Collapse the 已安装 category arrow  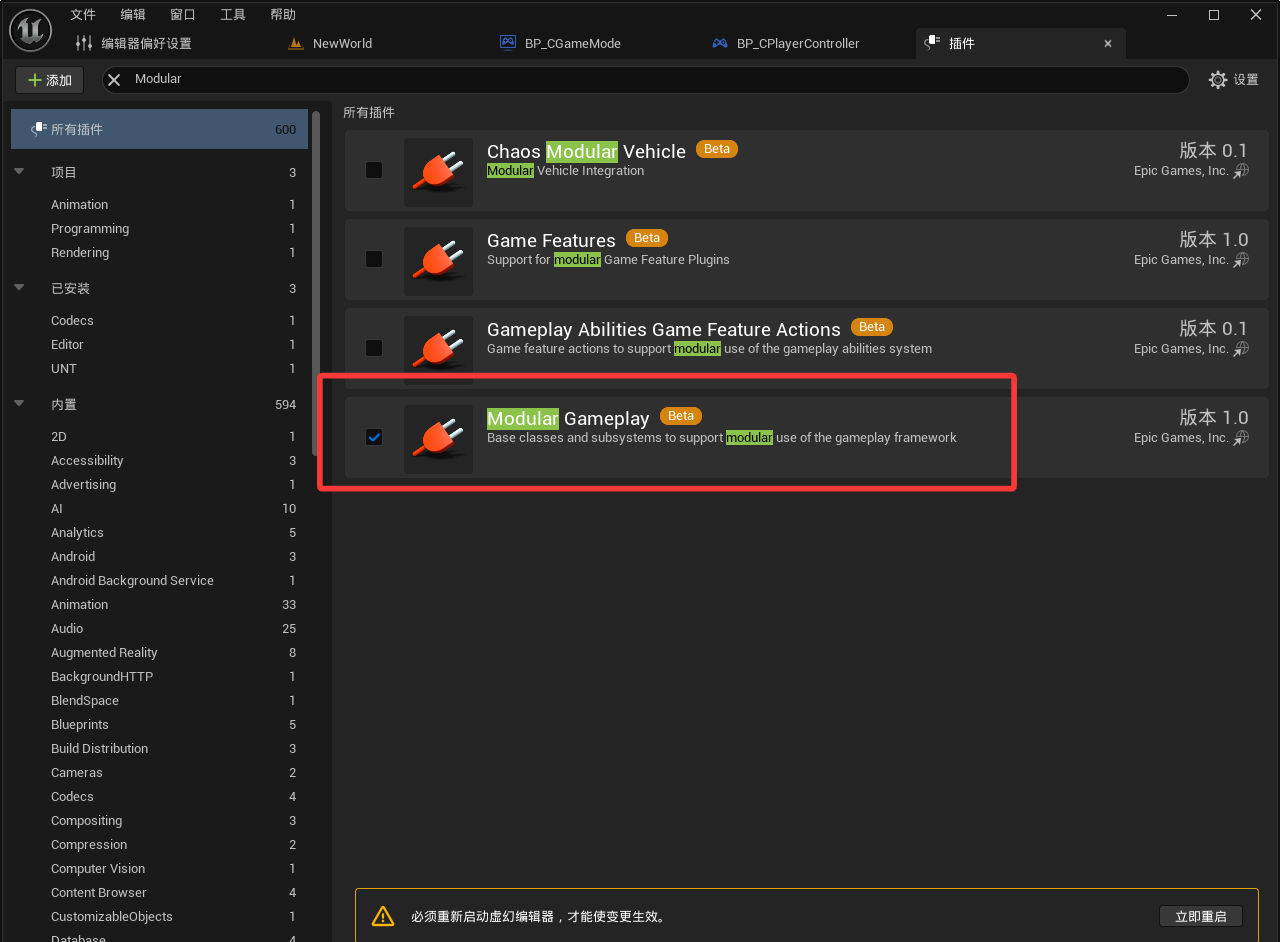point(19,288)
